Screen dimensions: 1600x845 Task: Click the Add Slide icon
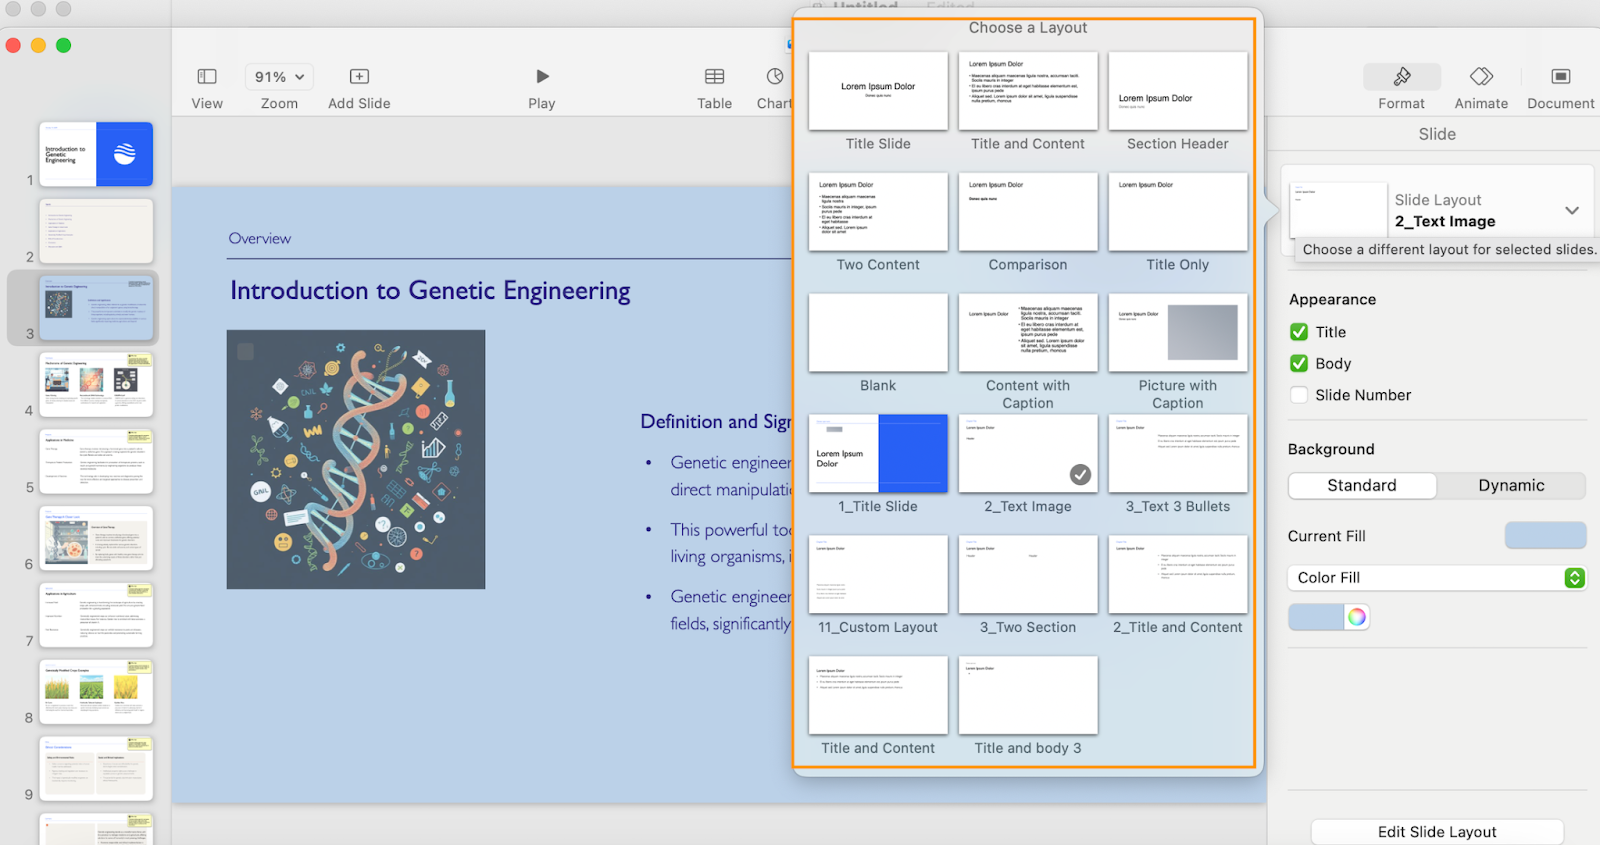pos(359,77)
